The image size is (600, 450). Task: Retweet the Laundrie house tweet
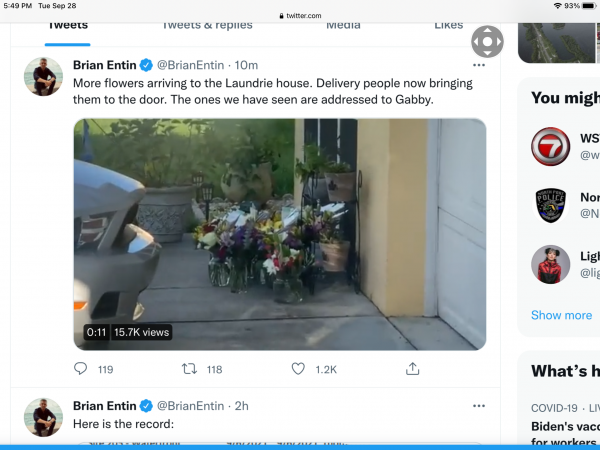pos(188,369)
